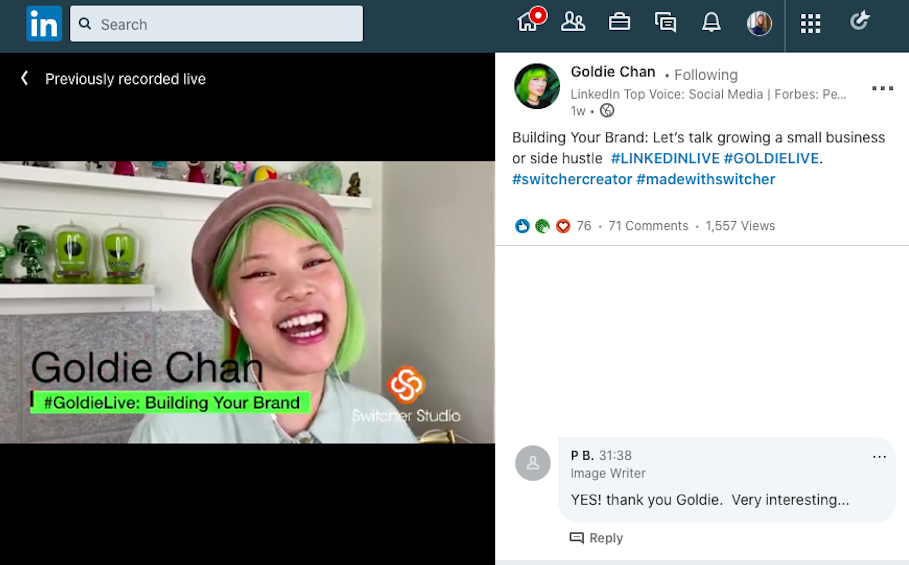Click Previously recorded live label
The width and height of the screenshot is (909, 565).
click(125, 79)
